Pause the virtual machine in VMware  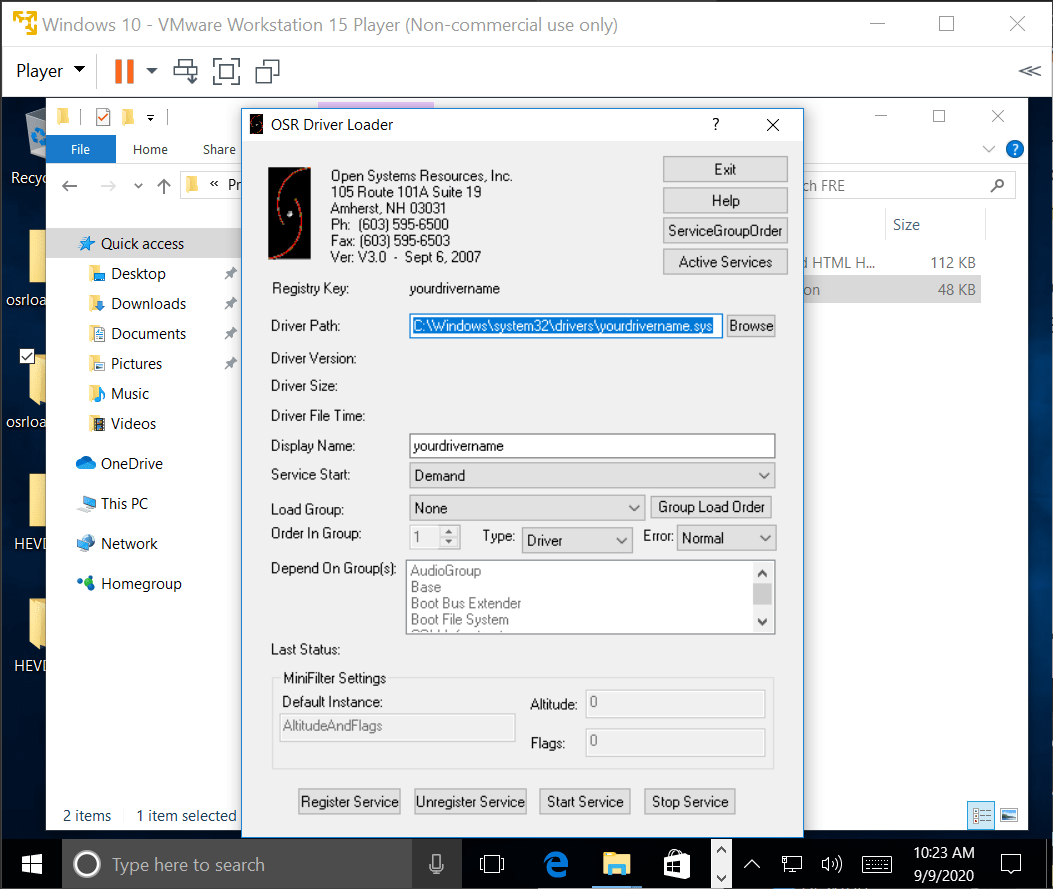point(124,71)
